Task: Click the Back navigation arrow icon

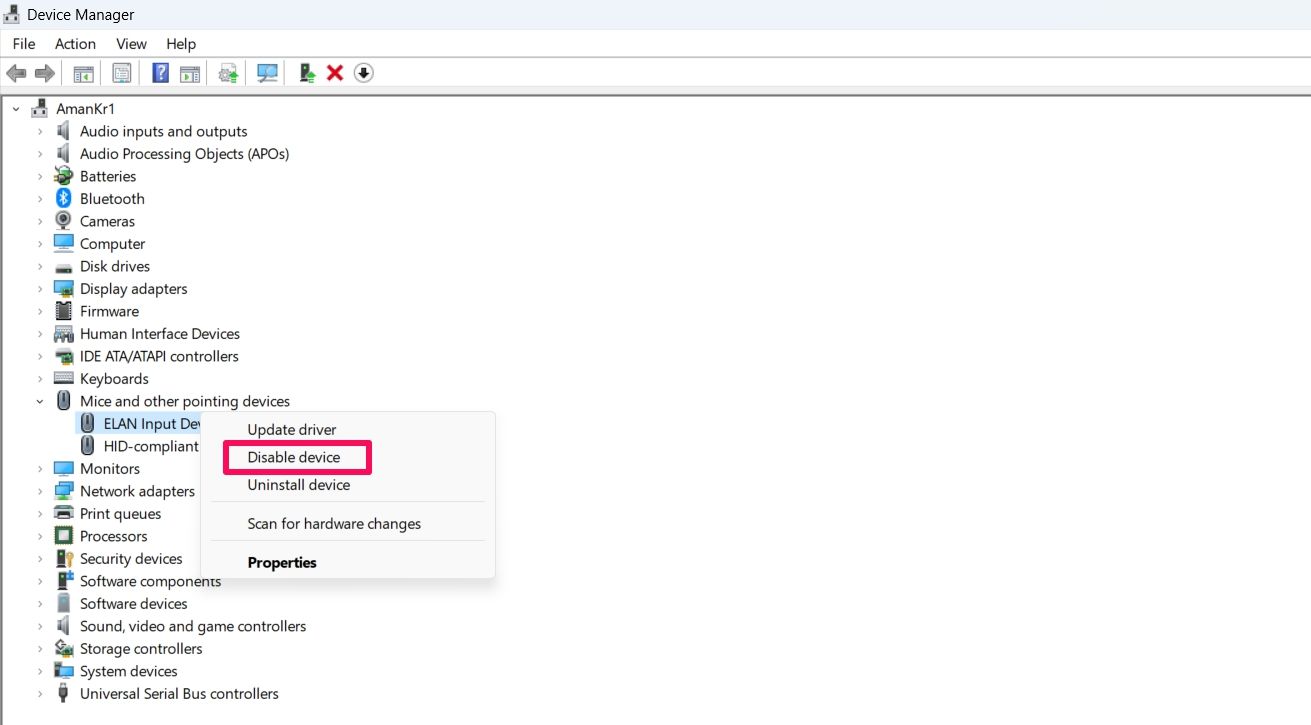Action: [x=16, y=72]
